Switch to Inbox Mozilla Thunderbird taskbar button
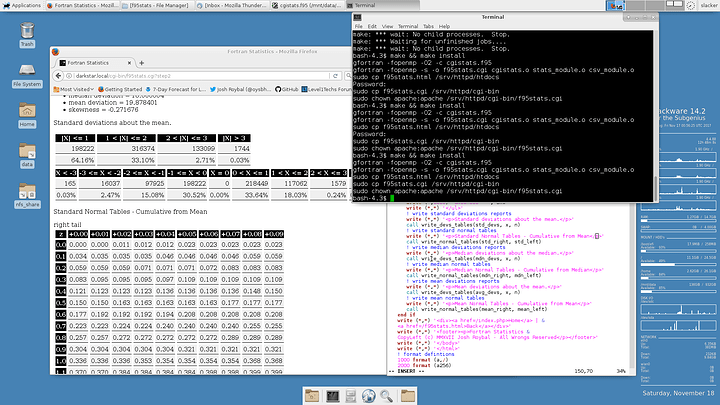 [231, 5]
